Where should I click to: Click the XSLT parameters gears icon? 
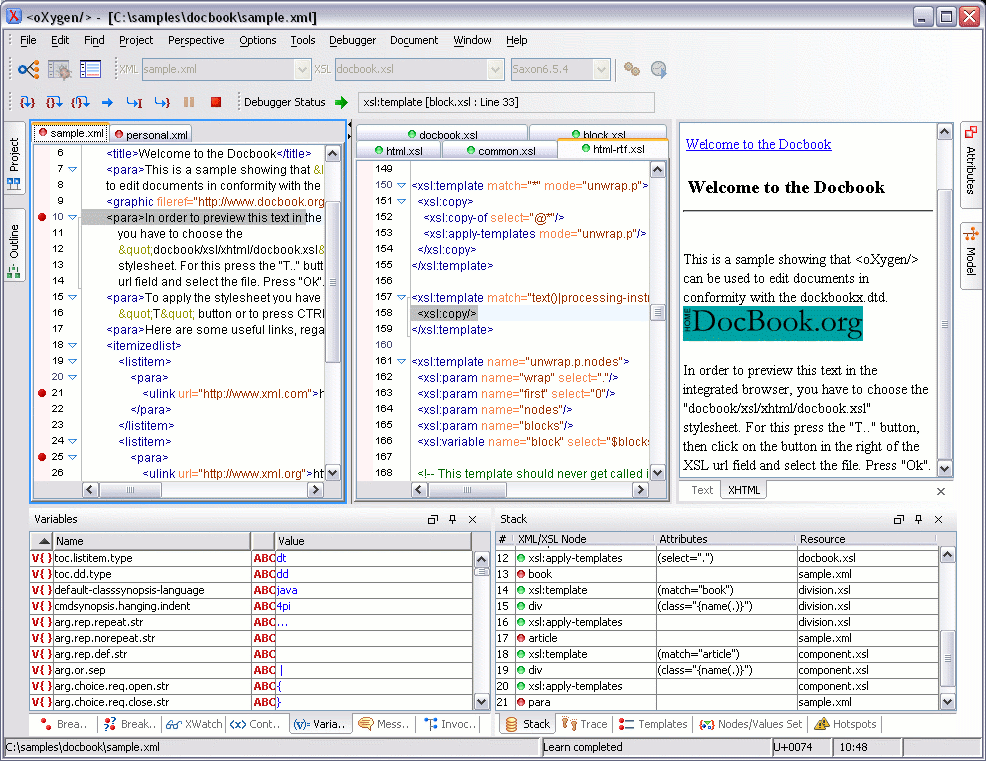coord(632,69)
